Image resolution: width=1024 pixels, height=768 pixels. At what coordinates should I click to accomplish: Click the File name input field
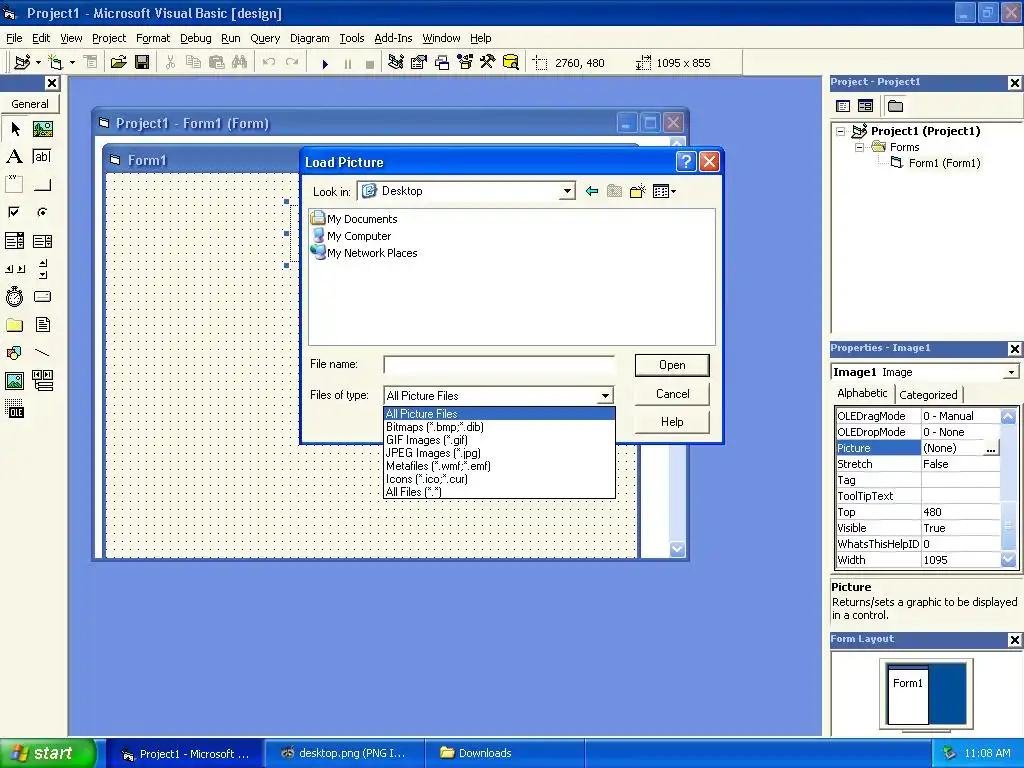499,365
